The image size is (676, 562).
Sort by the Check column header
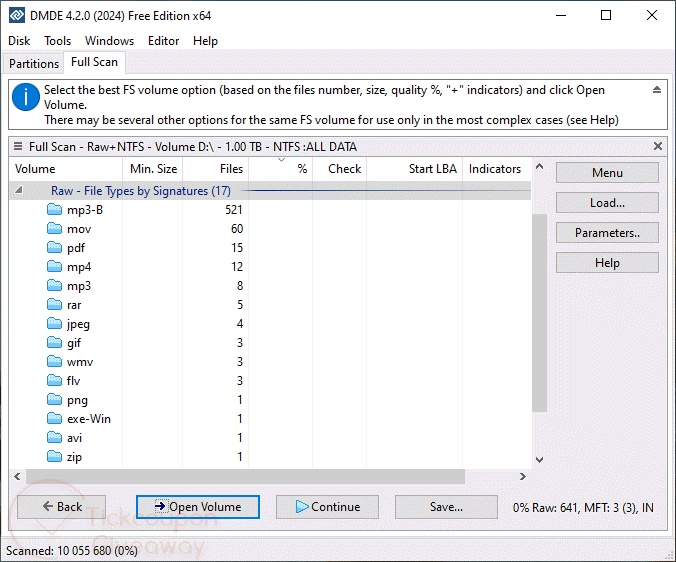[340, 169]
